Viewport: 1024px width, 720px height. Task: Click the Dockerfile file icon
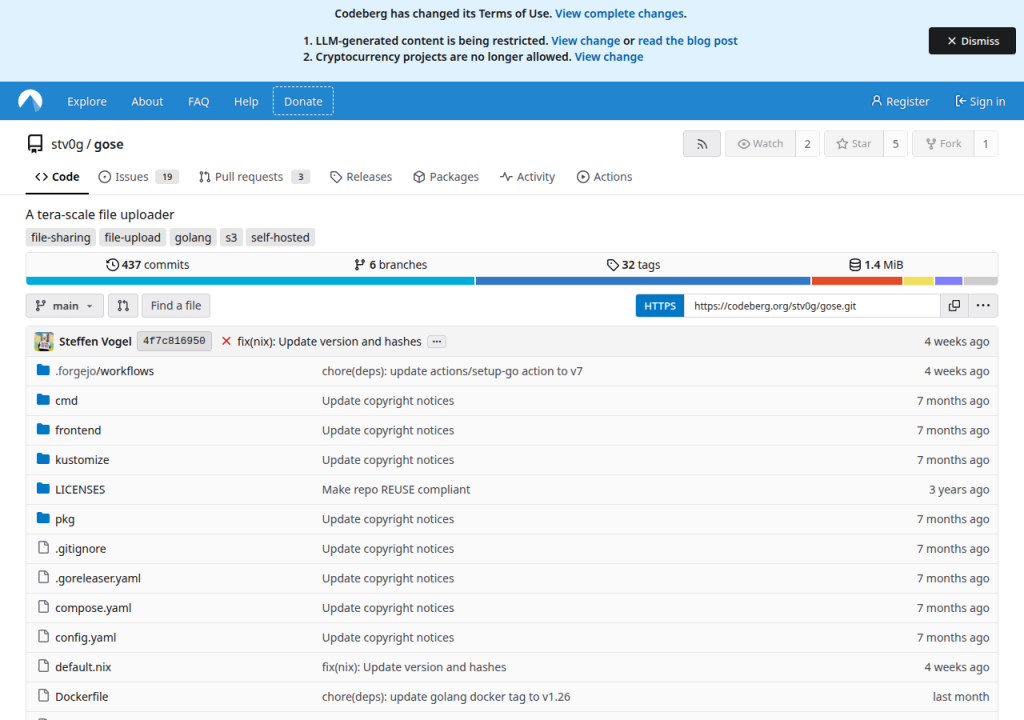[43, 696]
